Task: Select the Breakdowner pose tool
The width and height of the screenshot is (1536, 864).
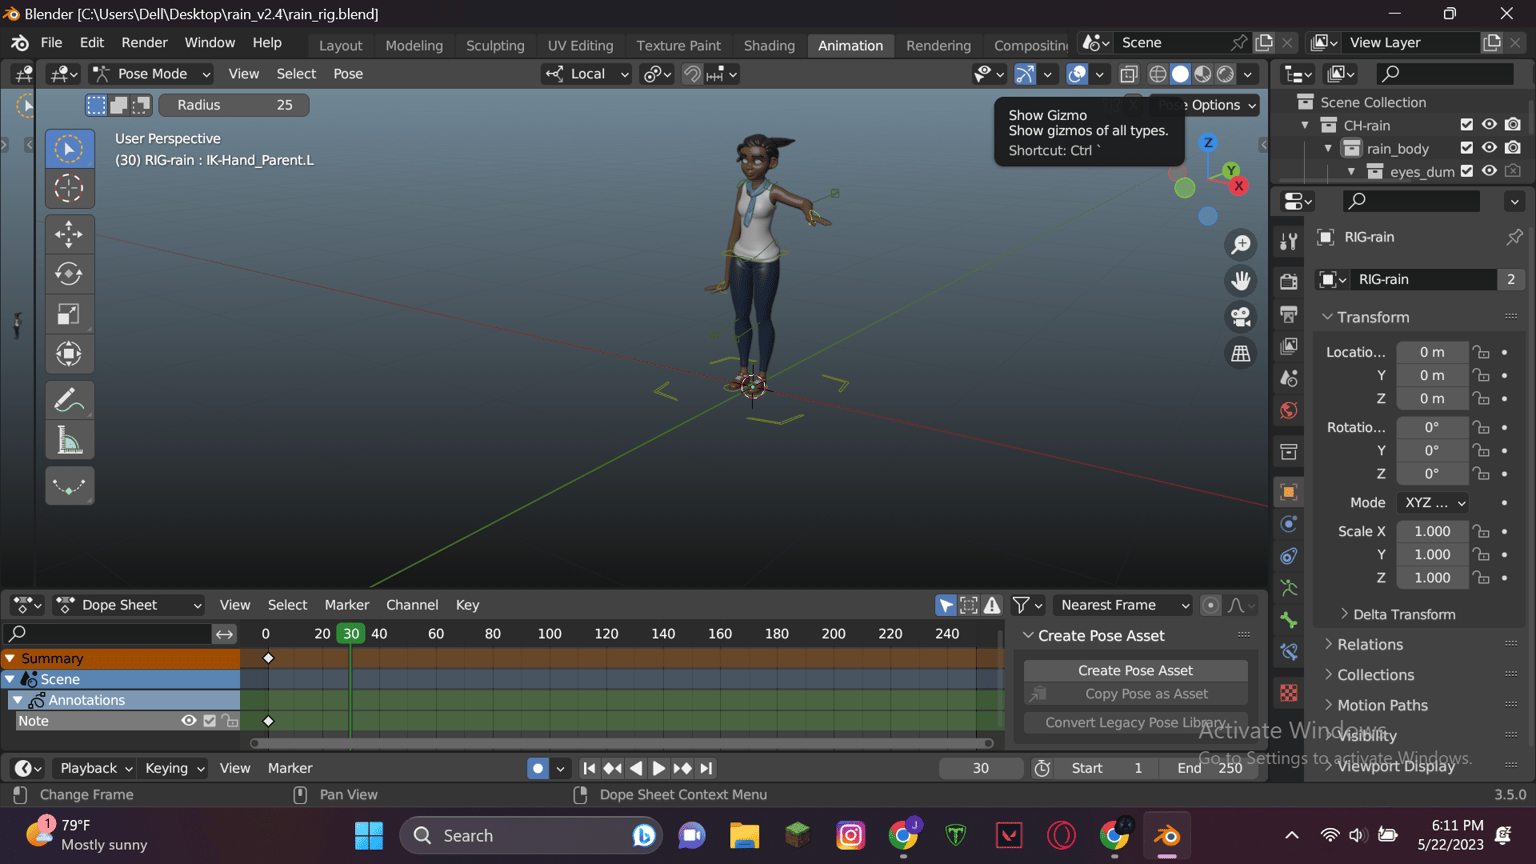Action: point(69,487)
